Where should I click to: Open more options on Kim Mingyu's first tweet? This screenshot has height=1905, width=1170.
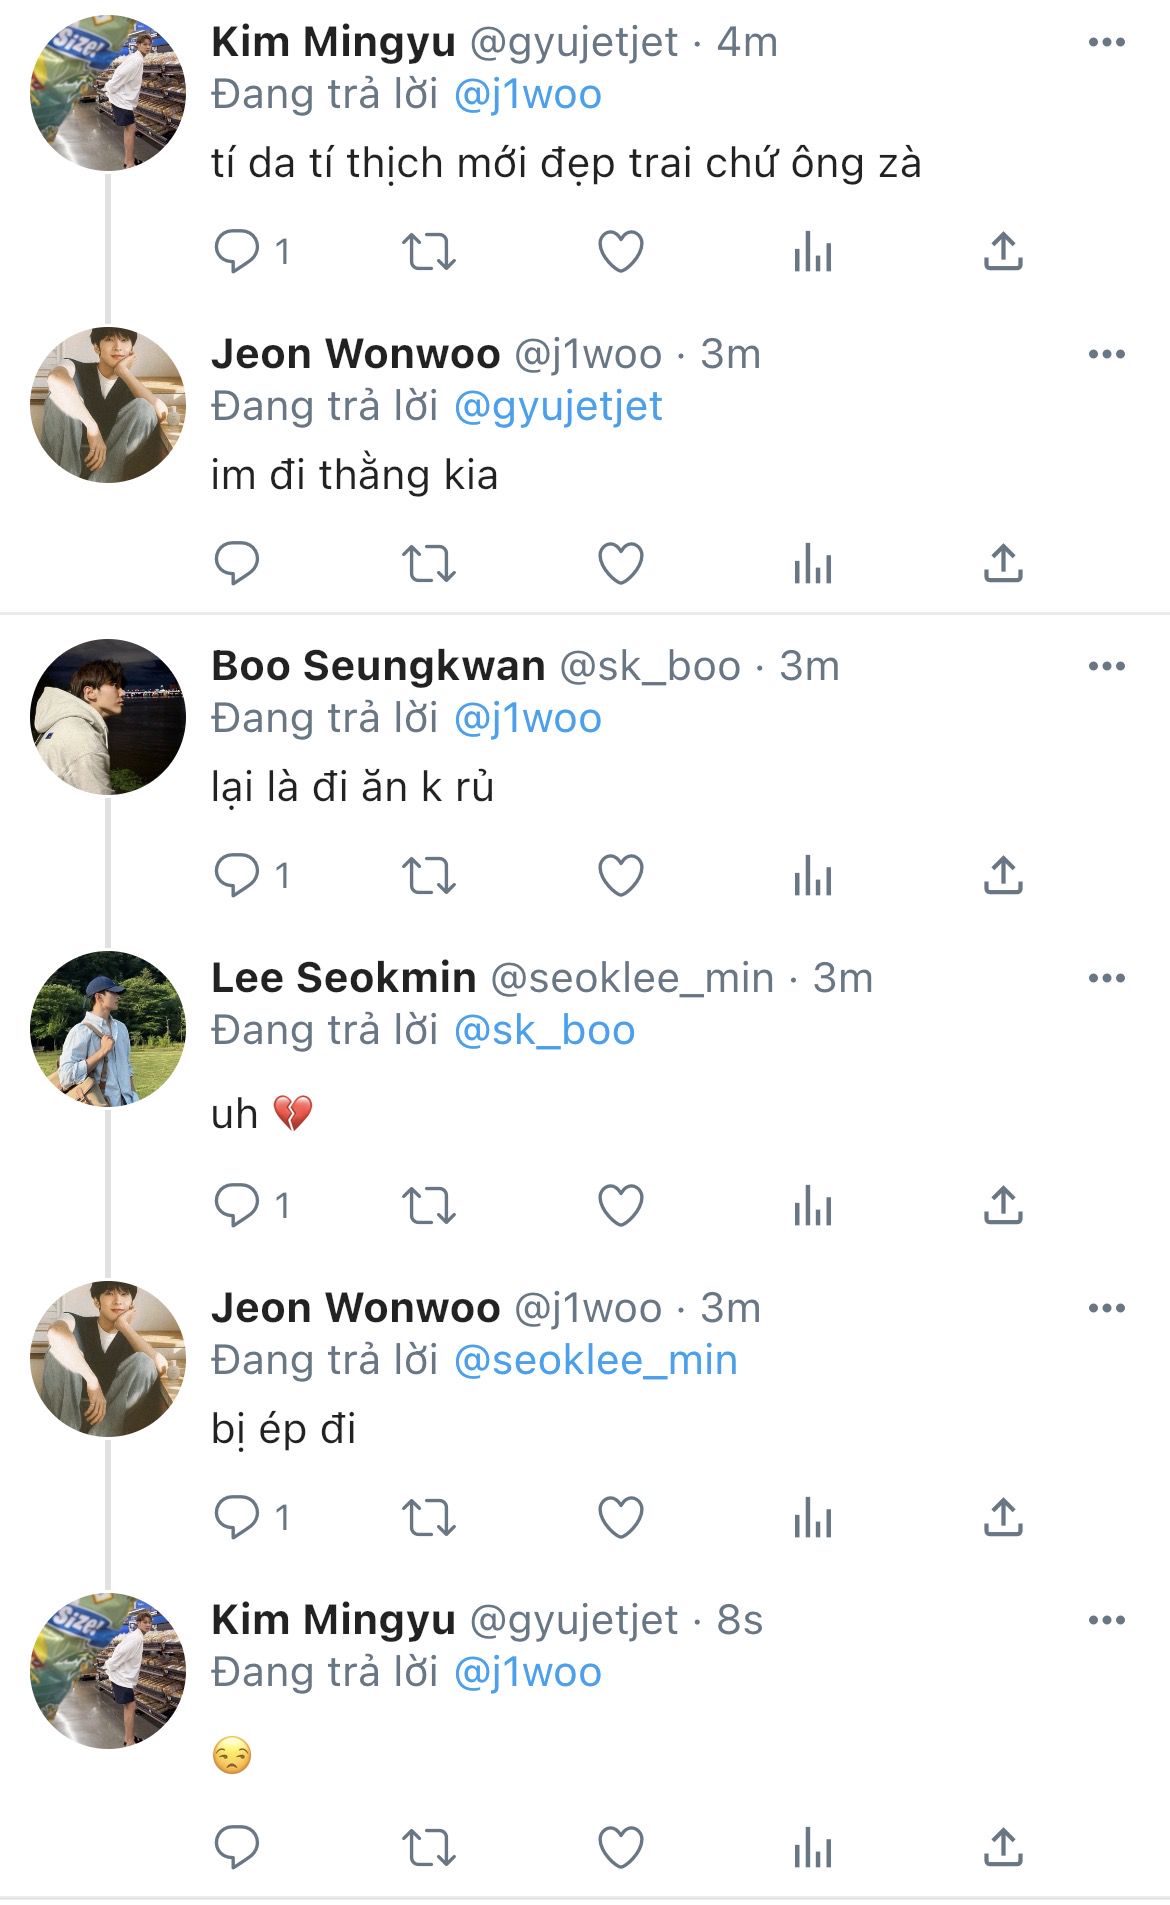[x=1106, y=42]
